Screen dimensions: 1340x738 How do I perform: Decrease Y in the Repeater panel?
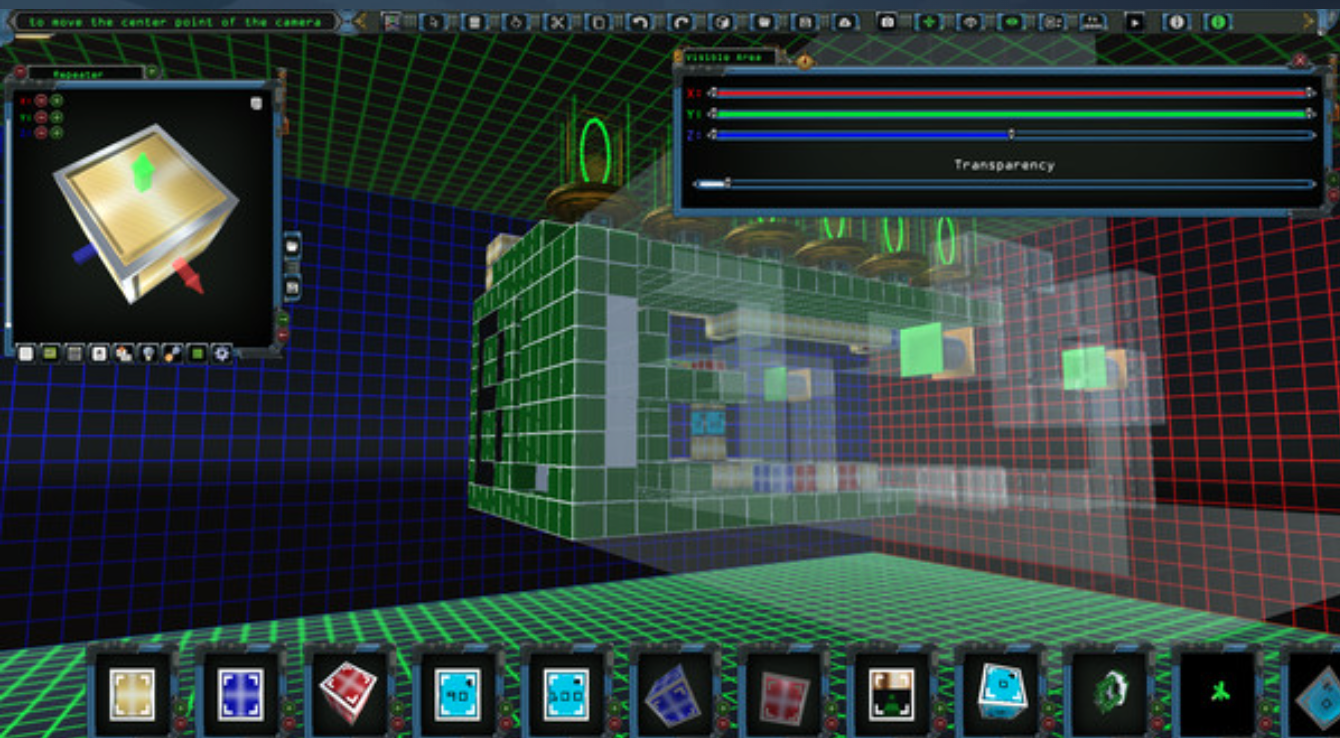(x=41, y=116)
